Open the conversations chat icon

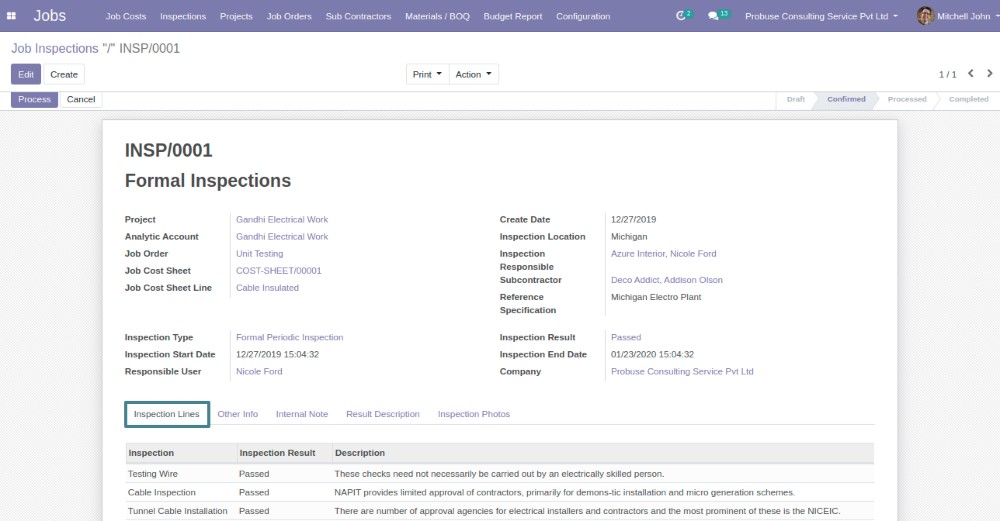click(715, 16)
